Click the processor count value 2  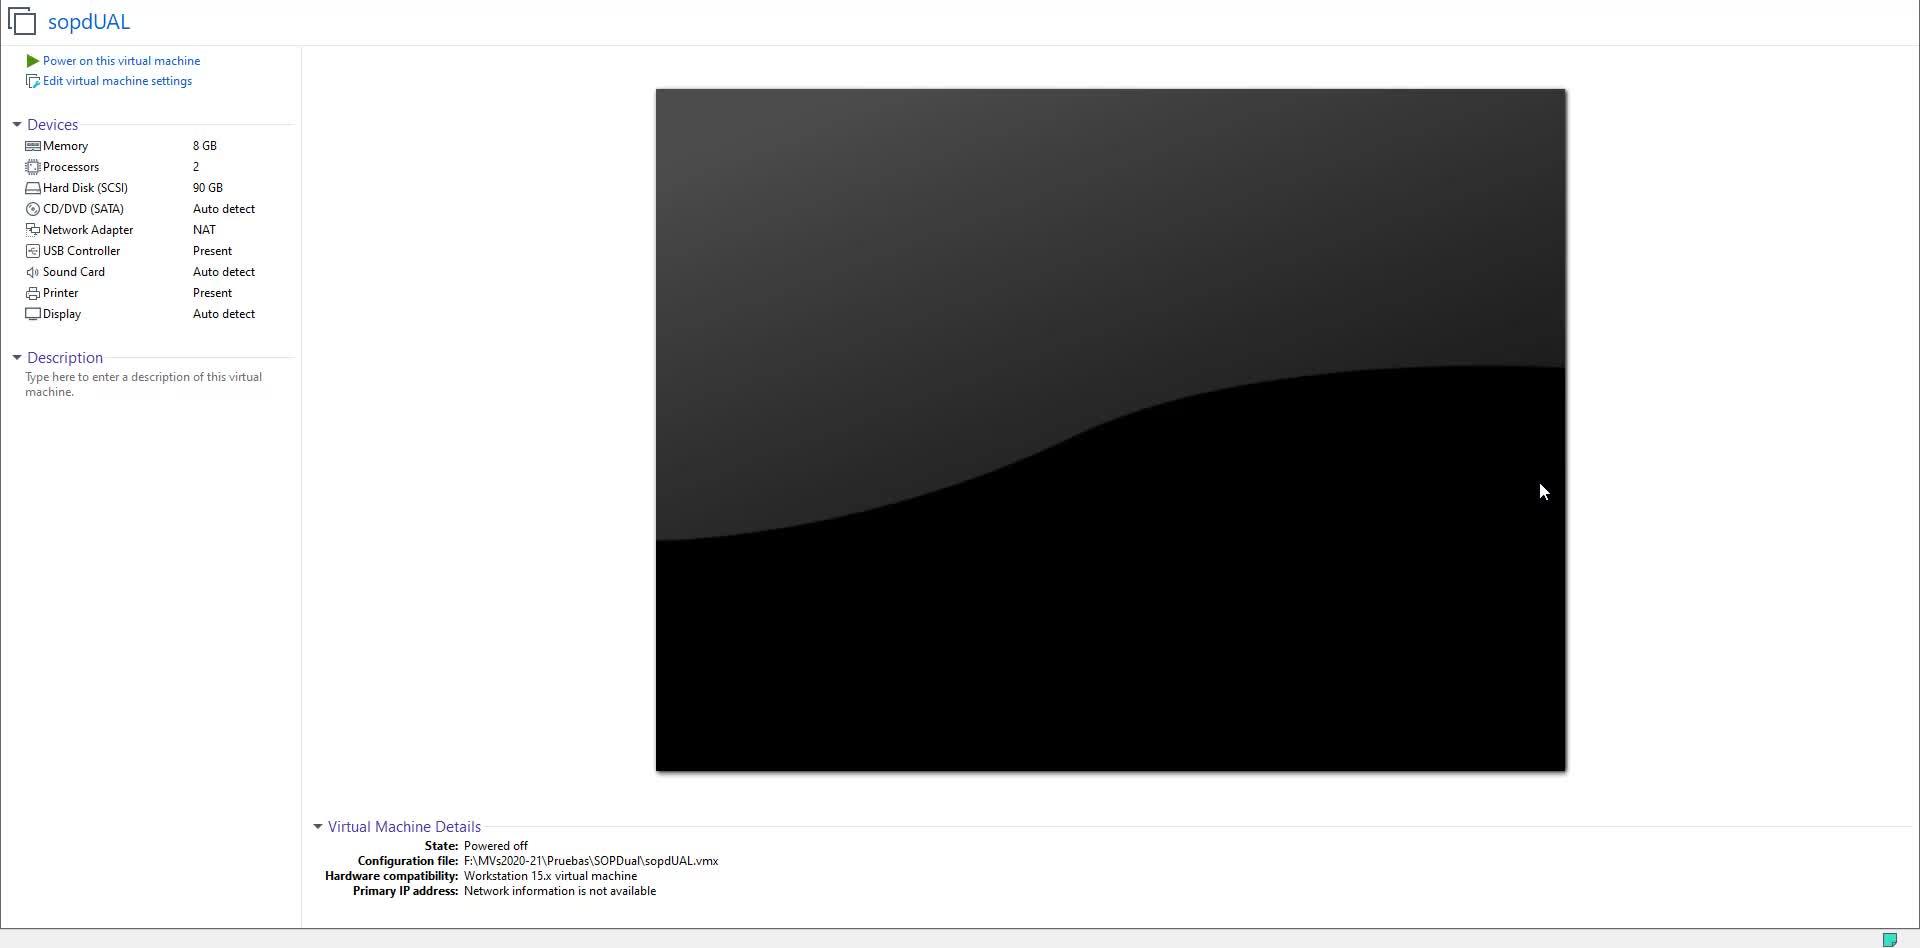click(196, 167)
